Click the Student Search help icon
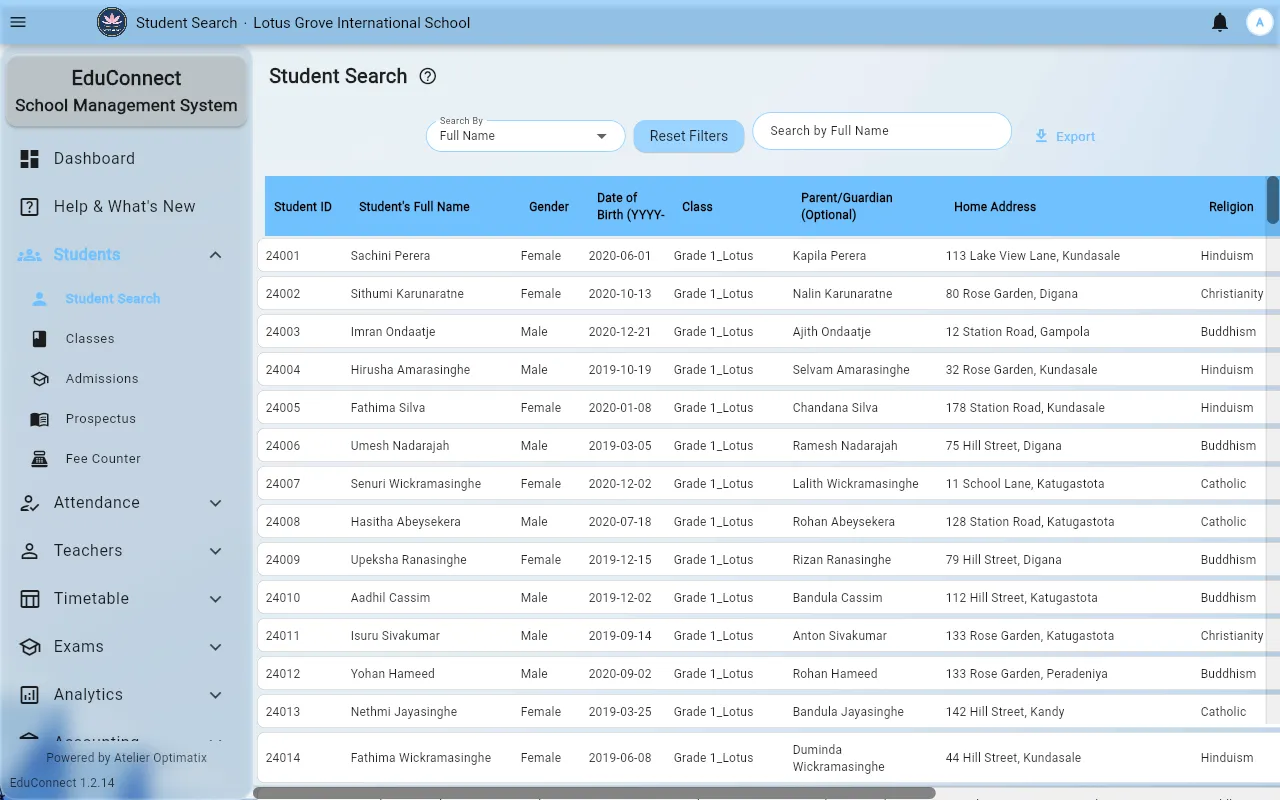Image resolution: width=1280 pixels, height=800 pixels. click(x=428, y=76)
